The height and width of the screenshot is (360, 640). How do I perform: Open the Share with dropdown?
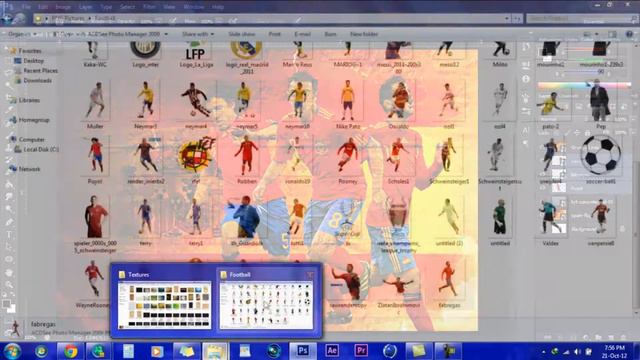198,34
